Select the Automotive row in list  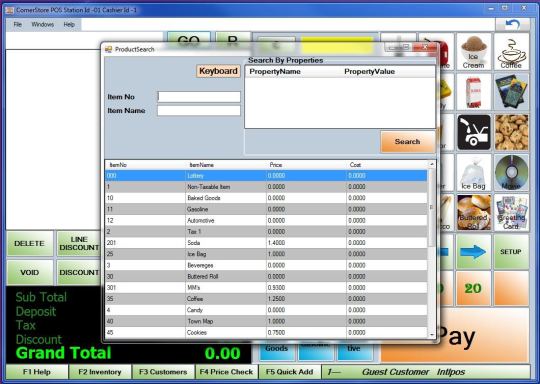(266, 220)
